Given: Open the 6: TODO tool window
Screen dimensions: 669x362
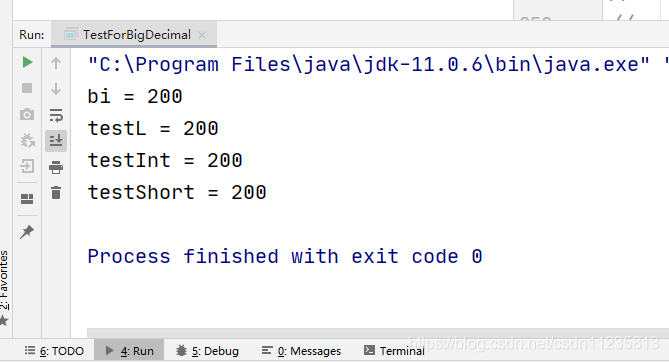Looking at the screenshot, I should 54,351.
